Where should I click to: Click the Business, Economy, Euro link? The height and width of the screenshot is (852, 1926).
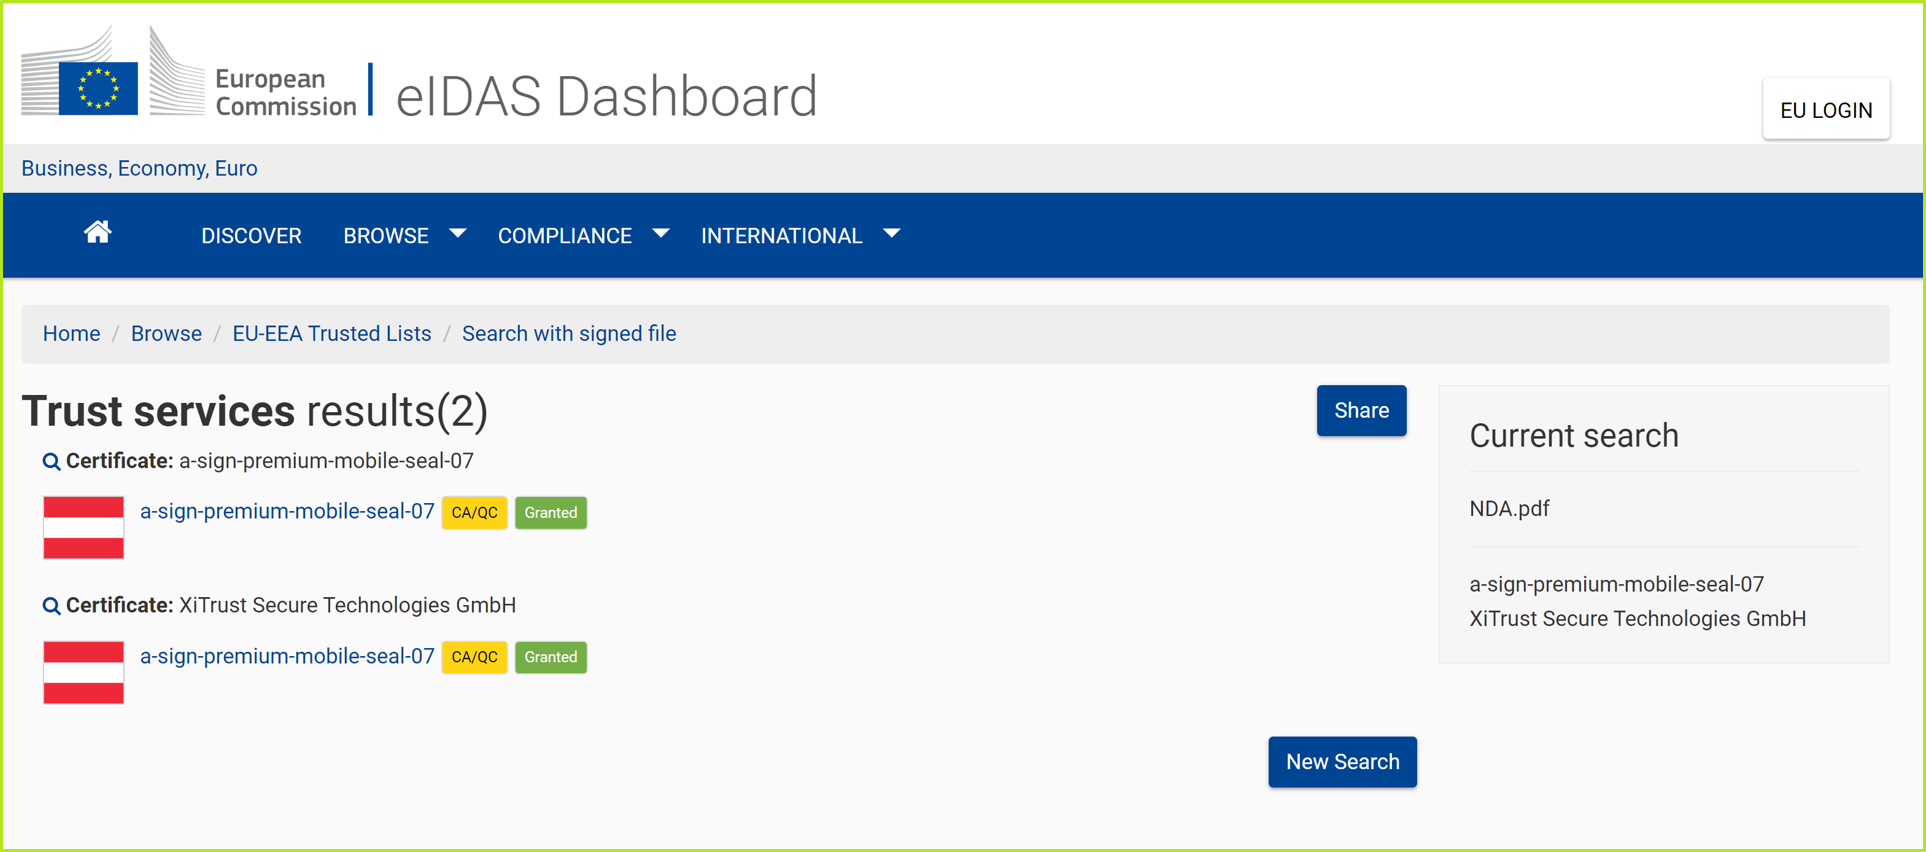pyautogui.click(x=139, y=168)
